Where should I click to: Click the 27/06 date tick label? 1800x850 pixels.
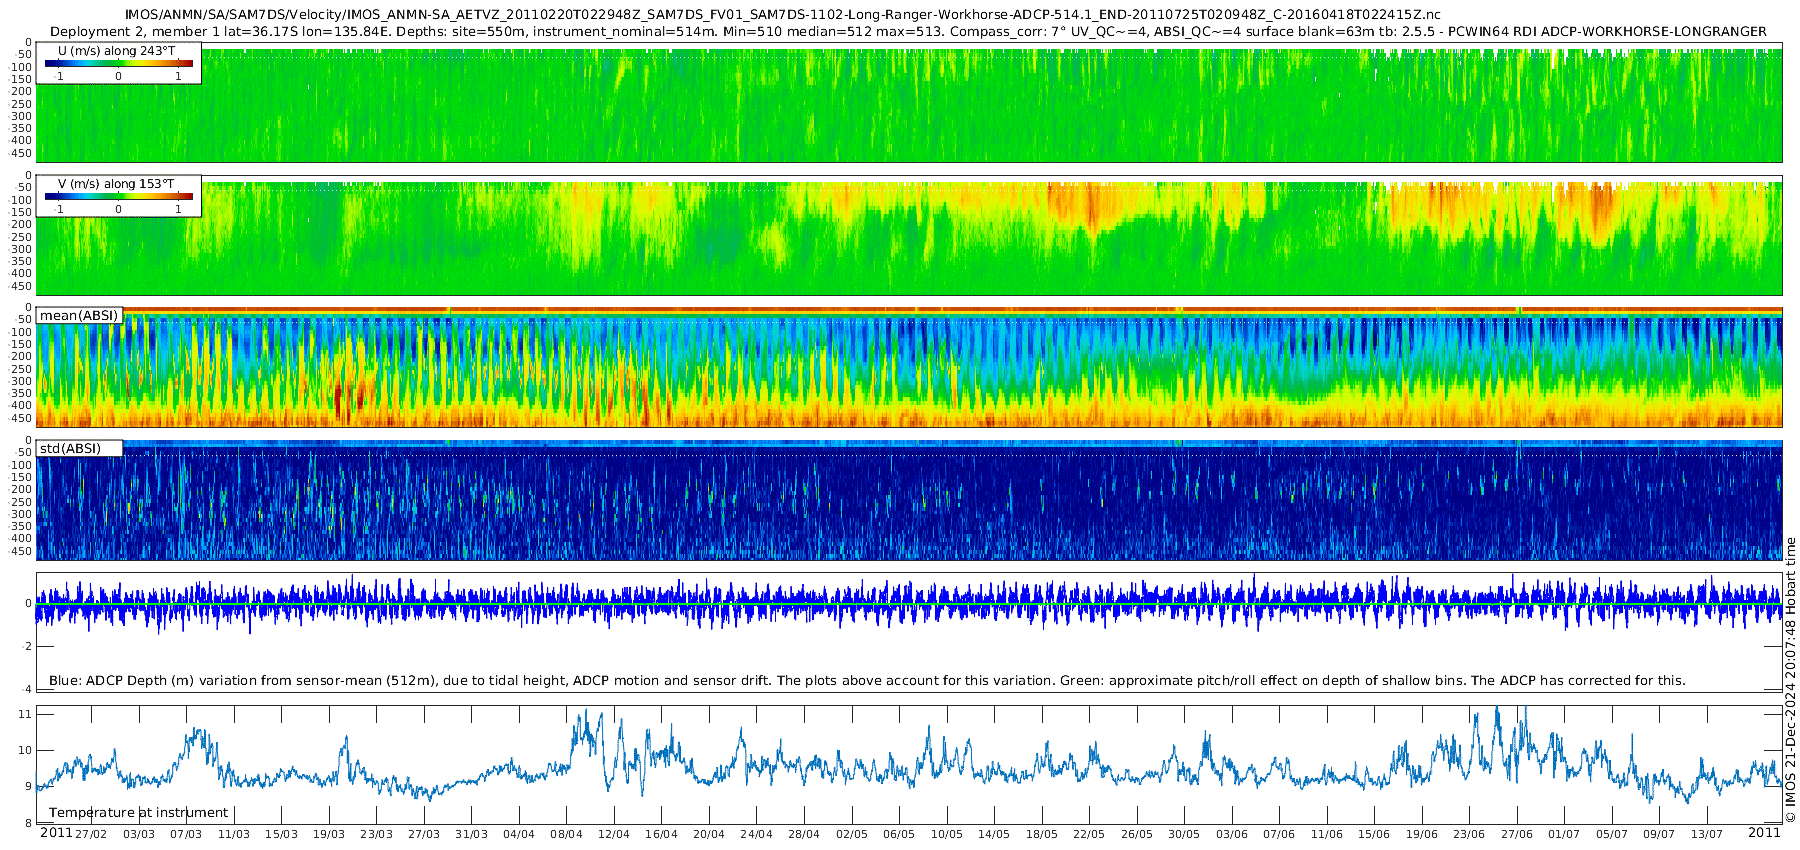1516,834
